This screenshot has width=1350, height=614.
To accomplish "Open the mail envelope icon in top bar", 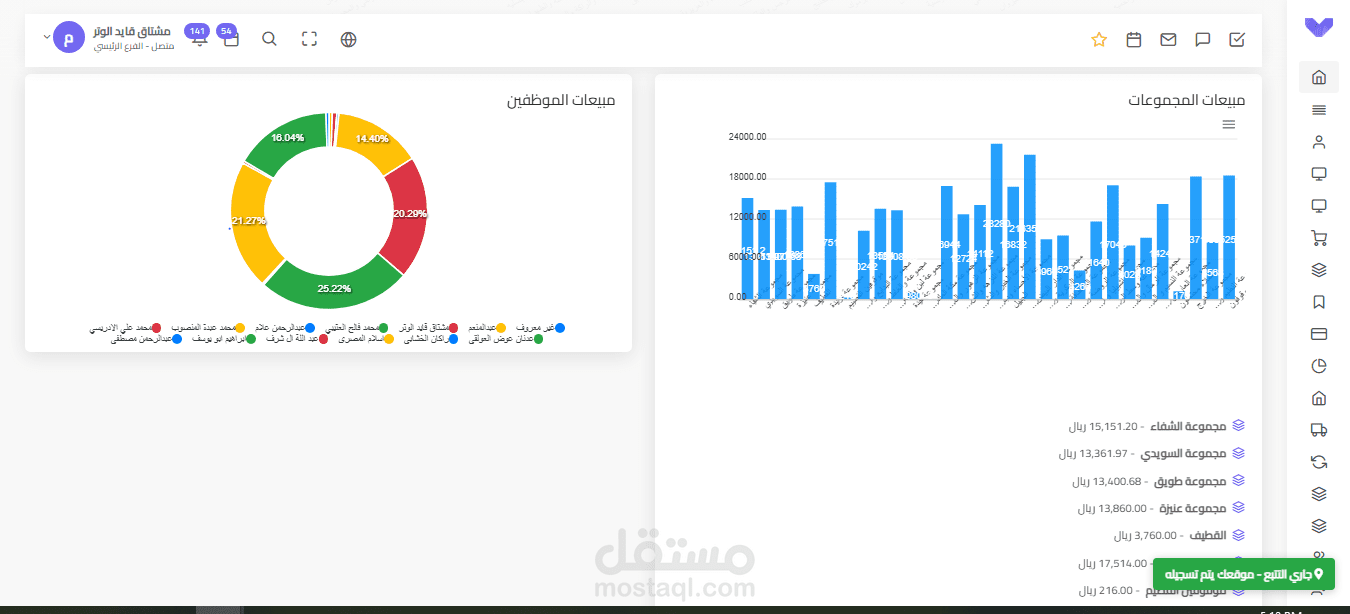I will click(1168, 40).
